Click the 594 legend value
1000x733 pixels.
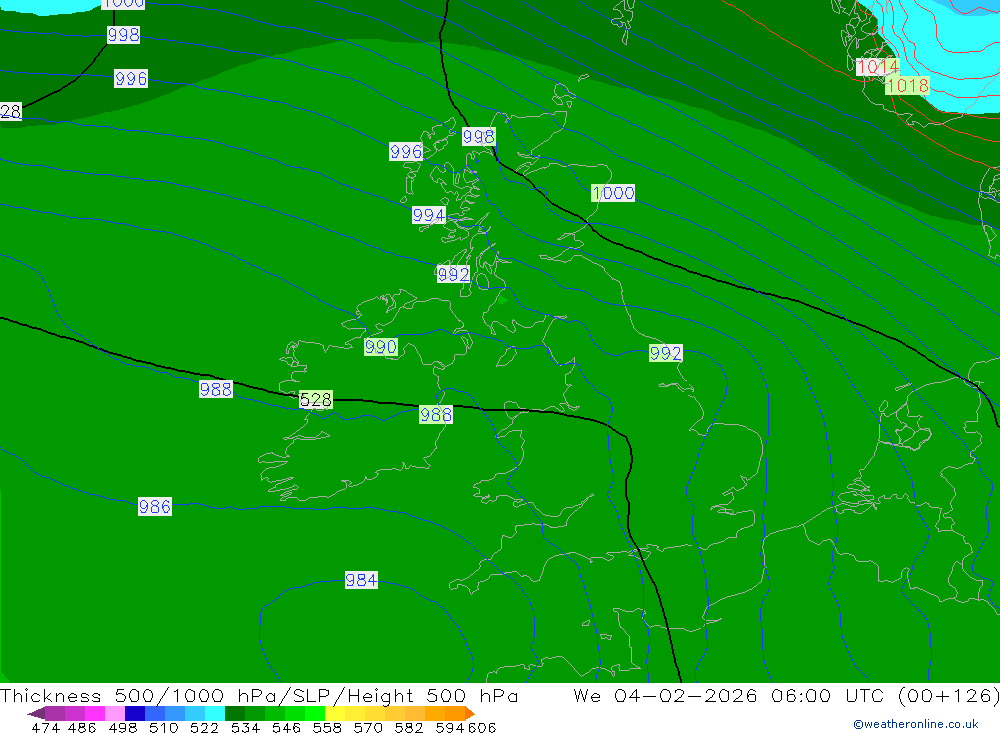[x=451, y=727]
